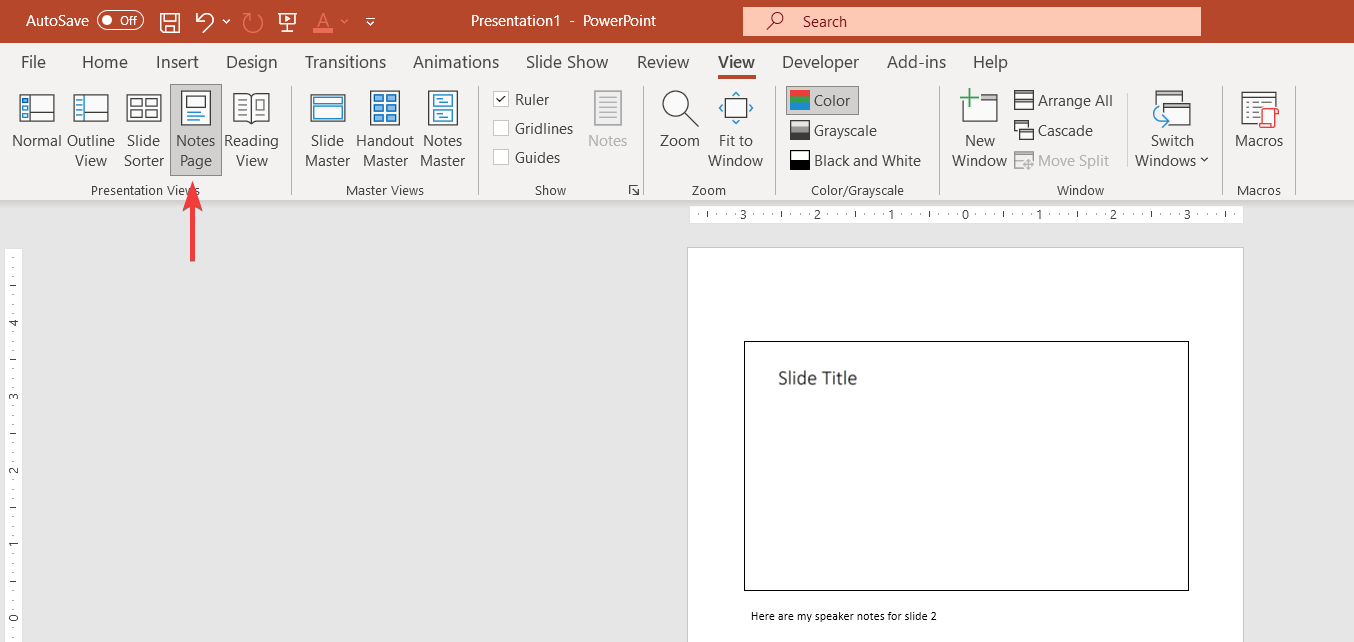Open the Font Color dropdown arrow

(345, 21)
